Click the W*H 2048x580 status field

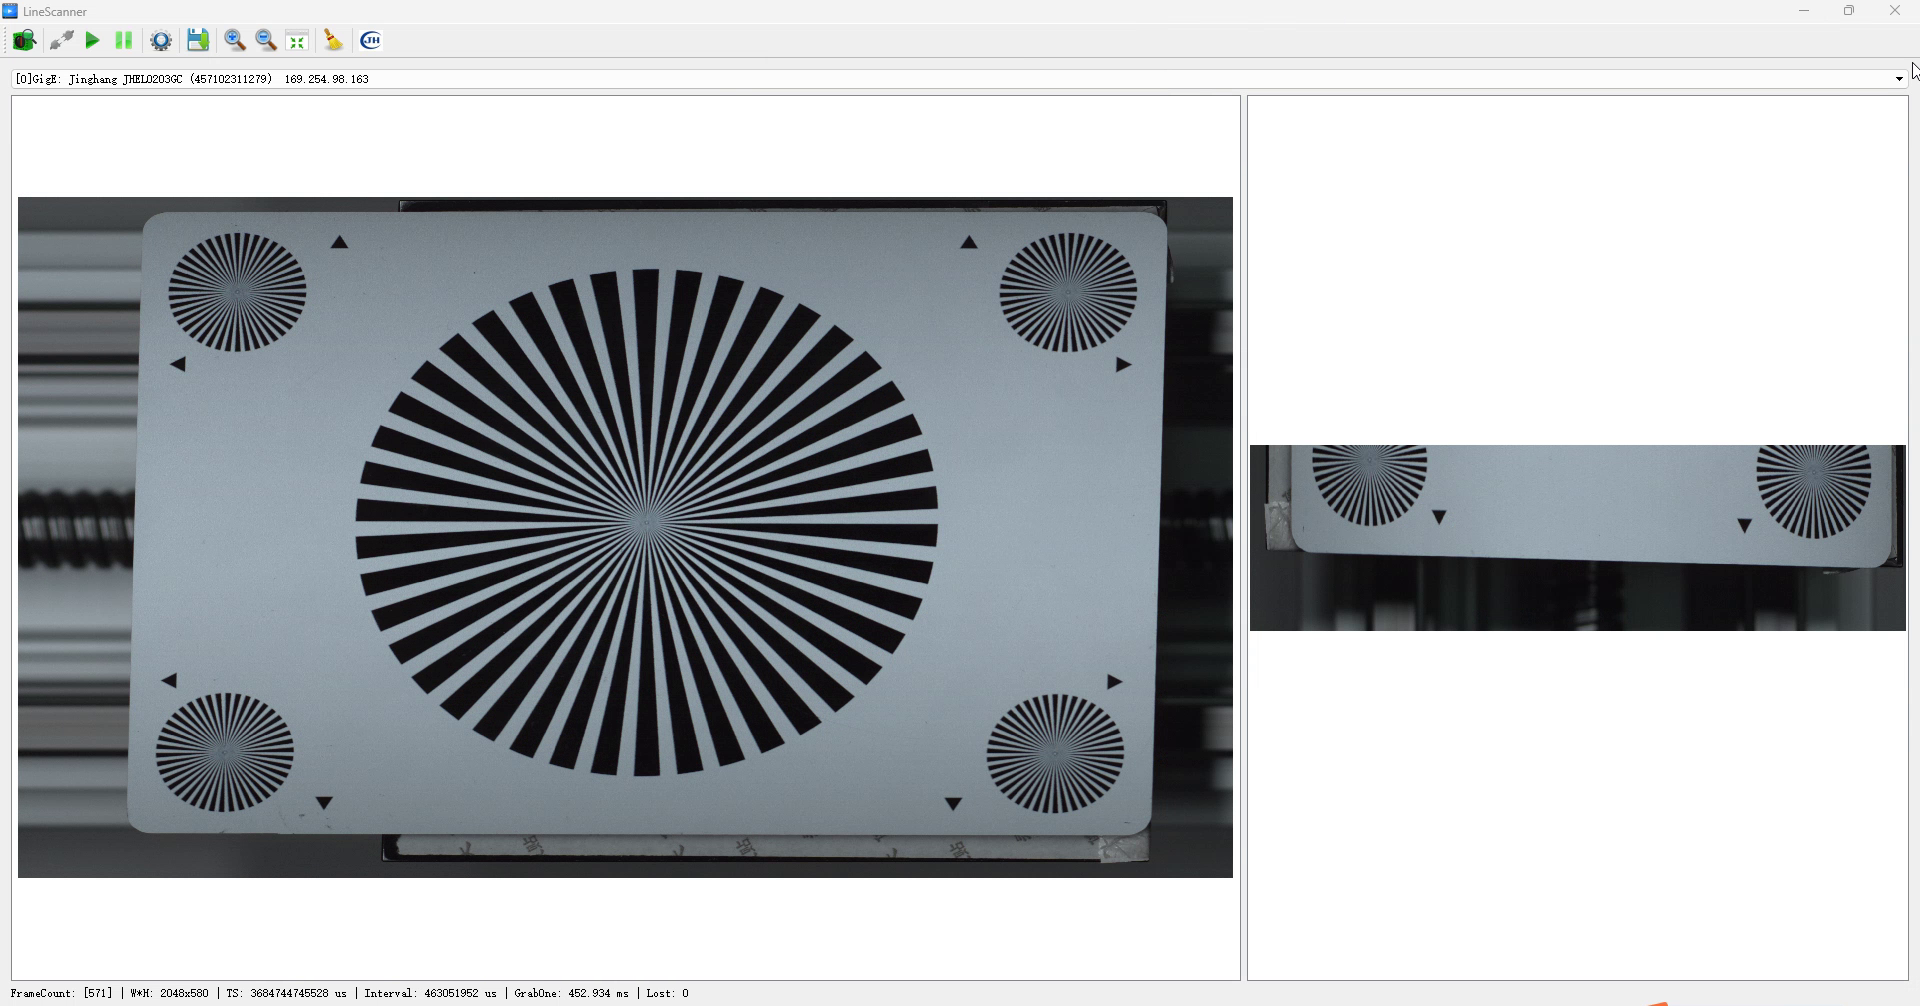[x=169, y=993]
